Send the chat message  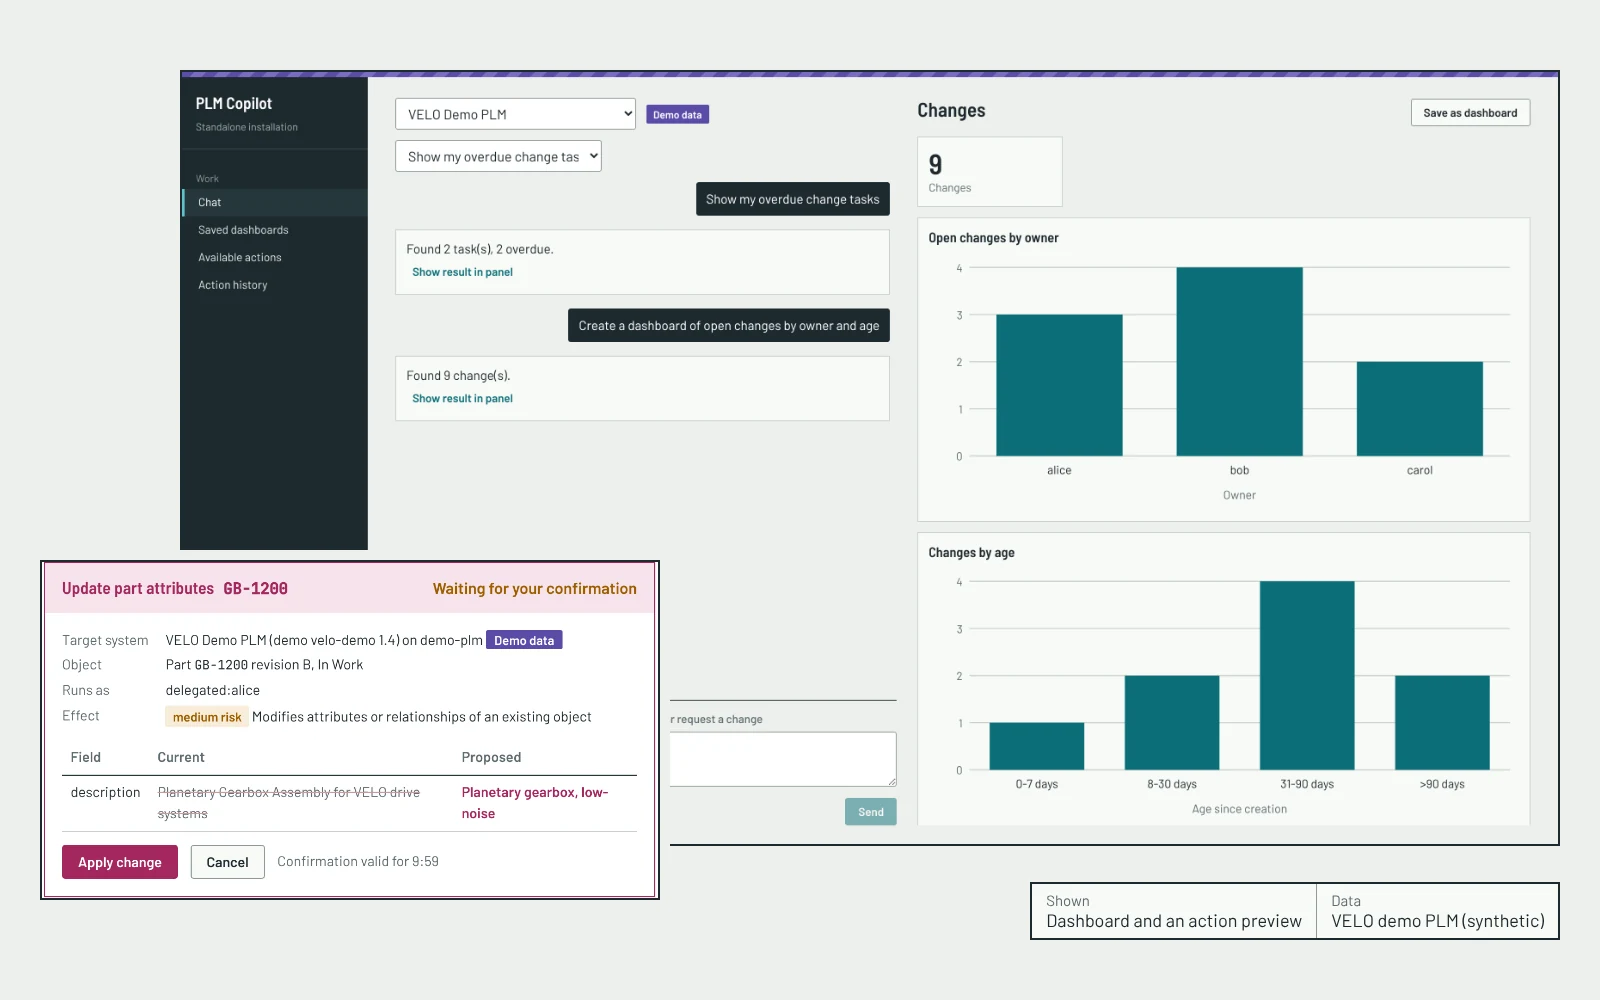pos(870,812)
